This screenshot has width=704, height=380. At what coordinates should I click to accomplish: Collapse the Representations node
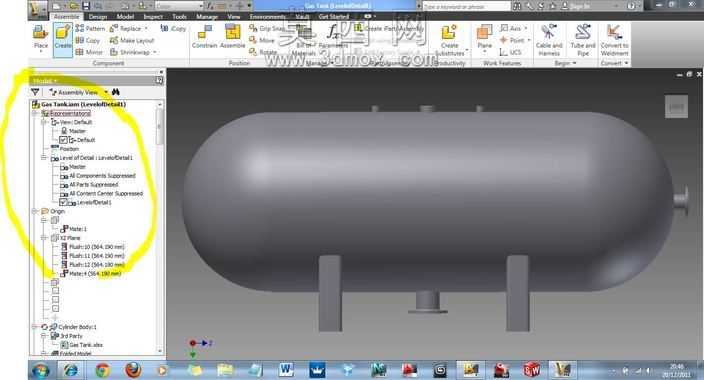(x=35, y=113)
